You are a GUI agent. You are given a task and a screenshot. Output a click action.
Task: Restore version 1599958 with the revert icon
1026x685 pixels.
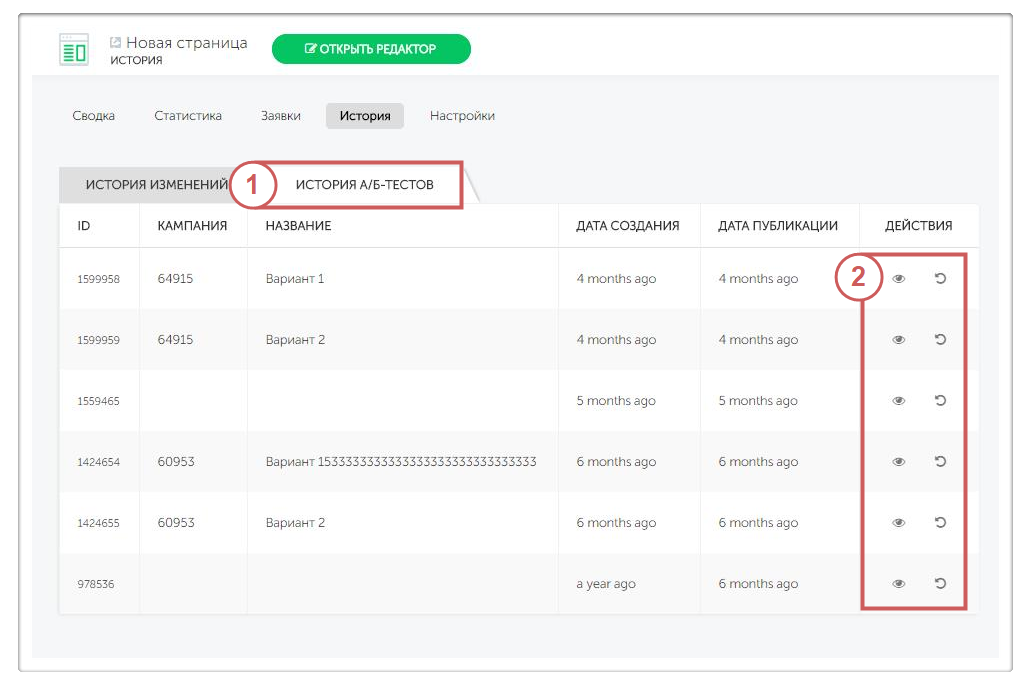[x=940, y=279]
